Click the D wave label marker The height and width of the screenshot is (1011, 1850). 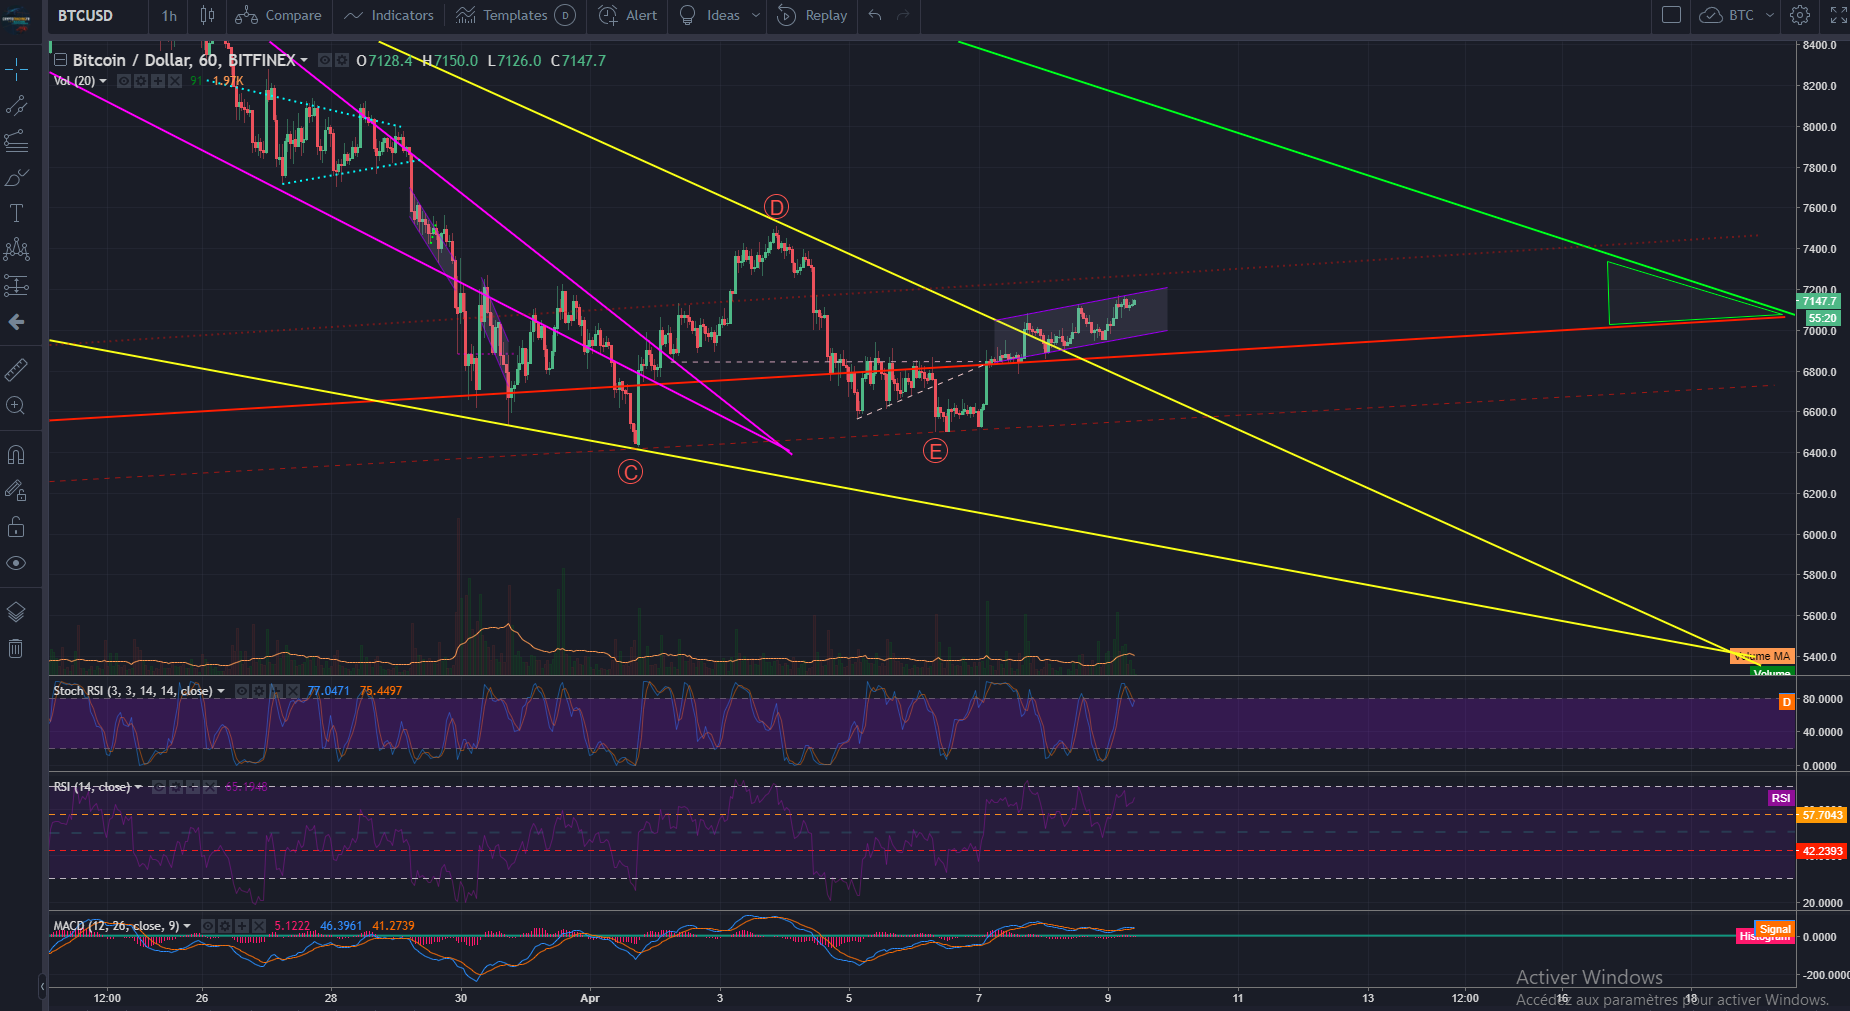[776, 207]
